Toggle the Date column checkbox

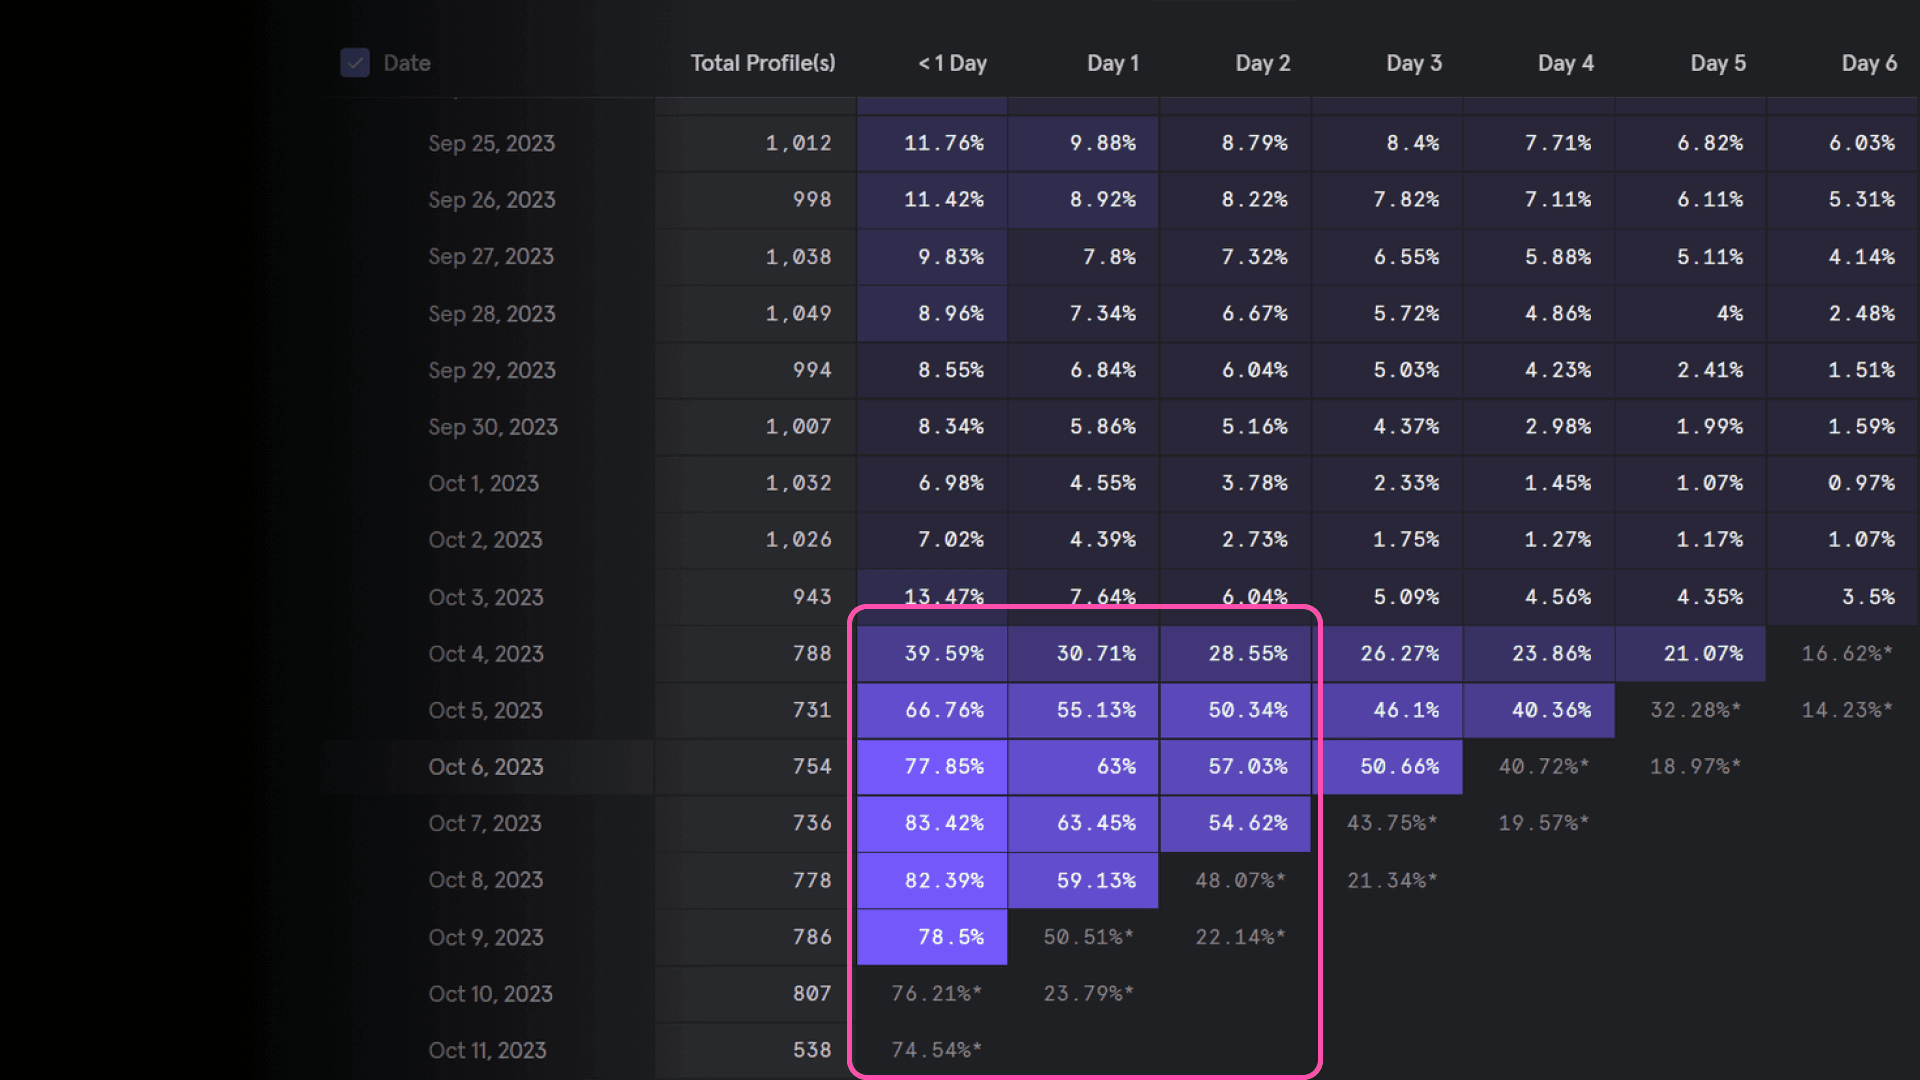click(x=355, y=63)
